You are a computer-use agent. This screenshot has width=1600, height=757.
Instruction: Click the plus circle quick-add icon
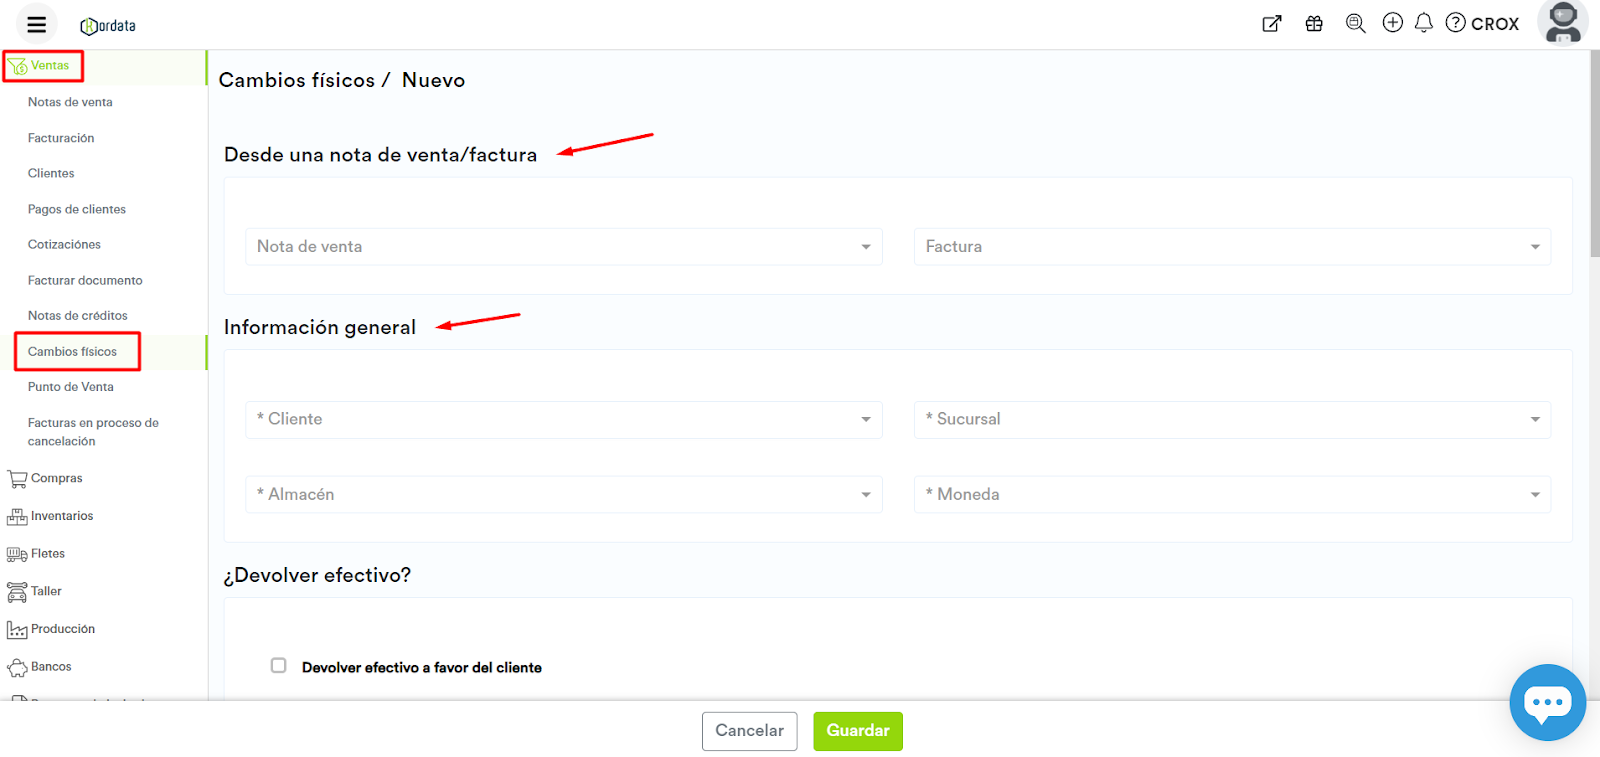[1392, 22]
